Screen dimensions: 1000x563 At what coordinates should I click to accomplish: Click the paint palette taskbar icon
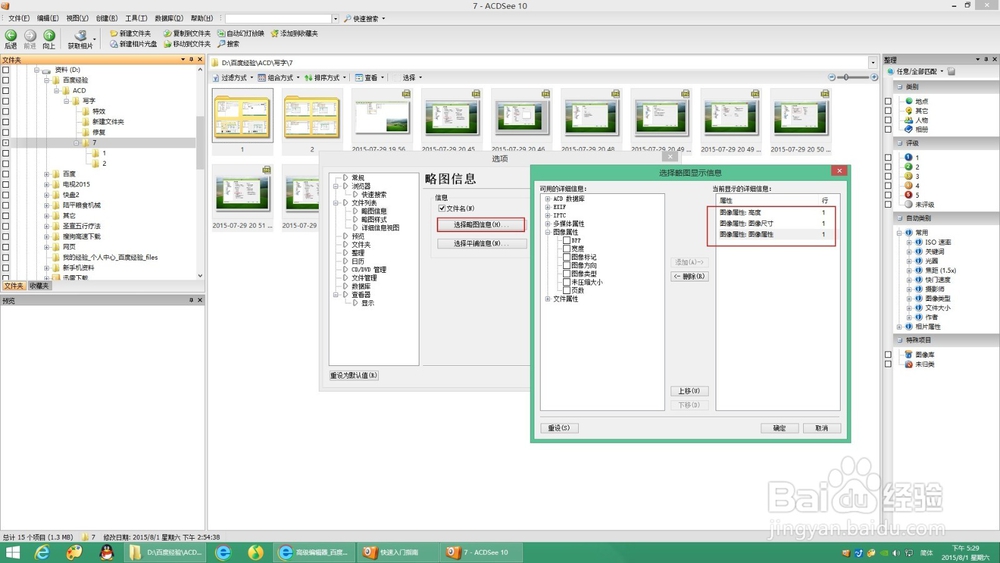(x=74, y=552)
